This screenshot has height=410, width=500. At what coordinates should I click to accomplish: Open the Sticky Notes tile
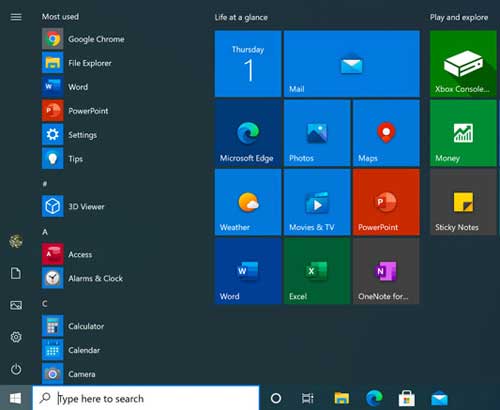(x=463, y=202)
